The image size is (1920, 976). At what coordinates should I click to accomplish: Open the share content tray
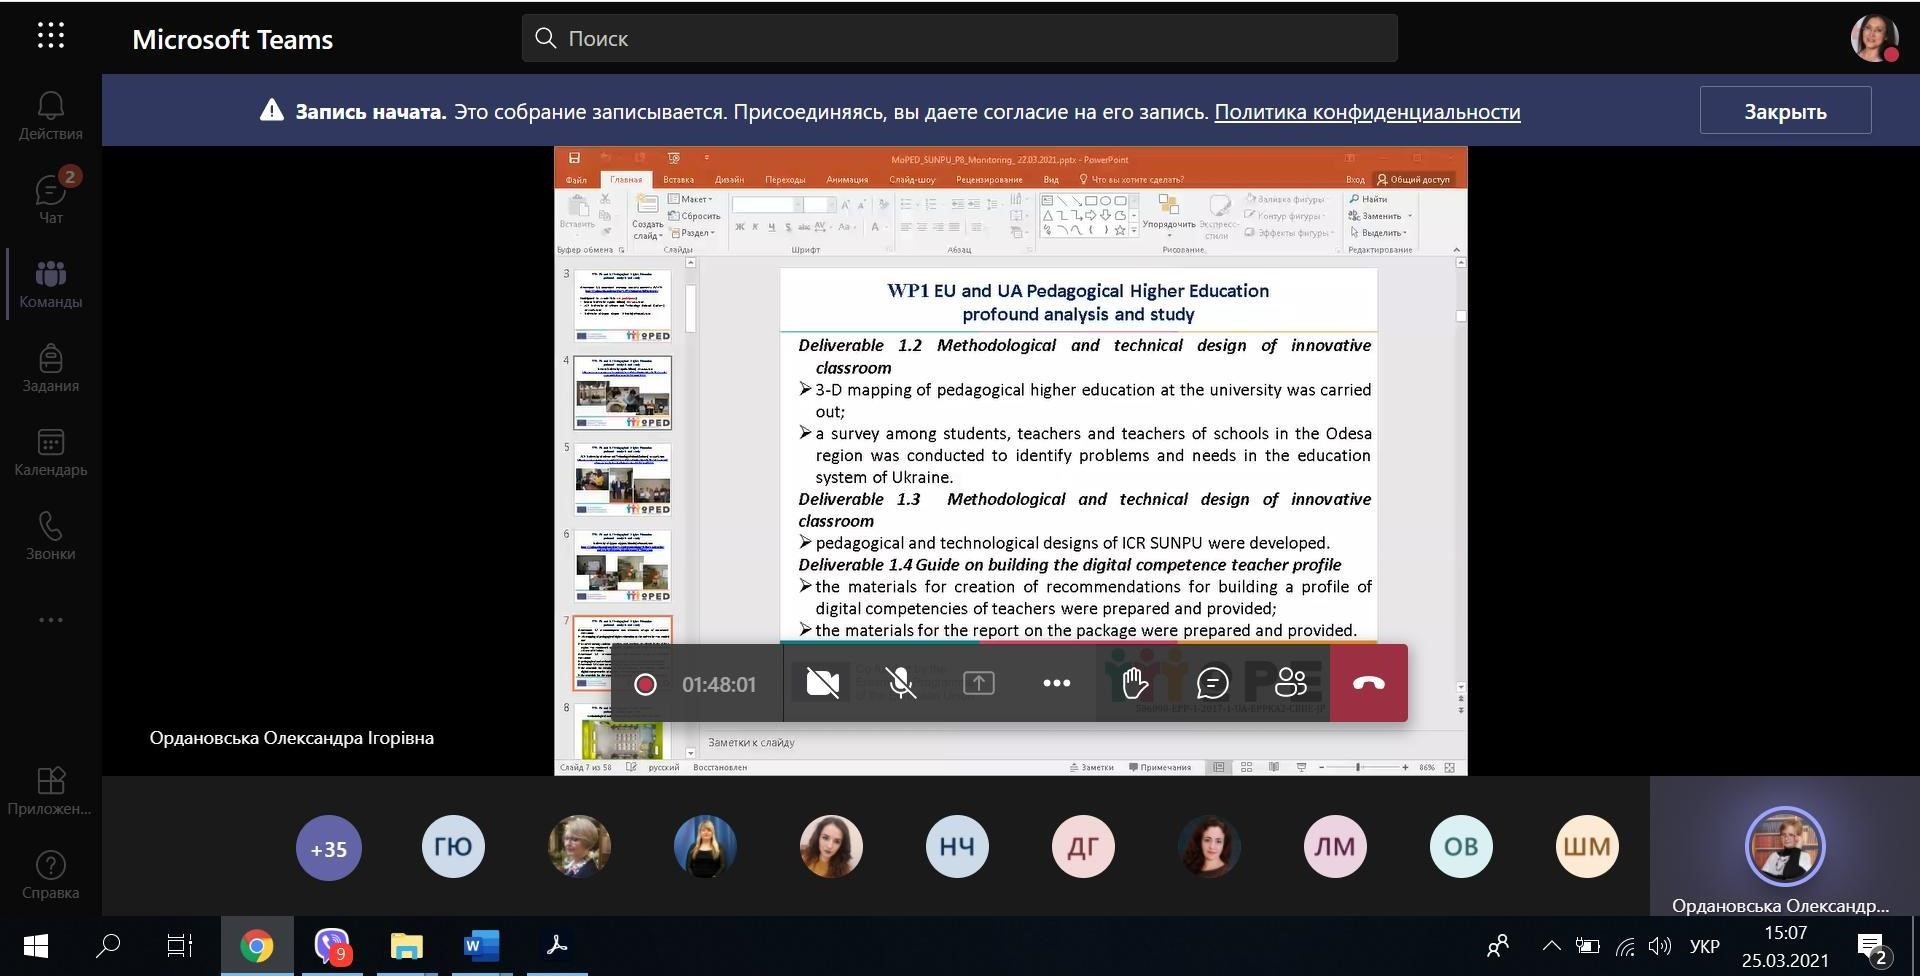point(978,683)
